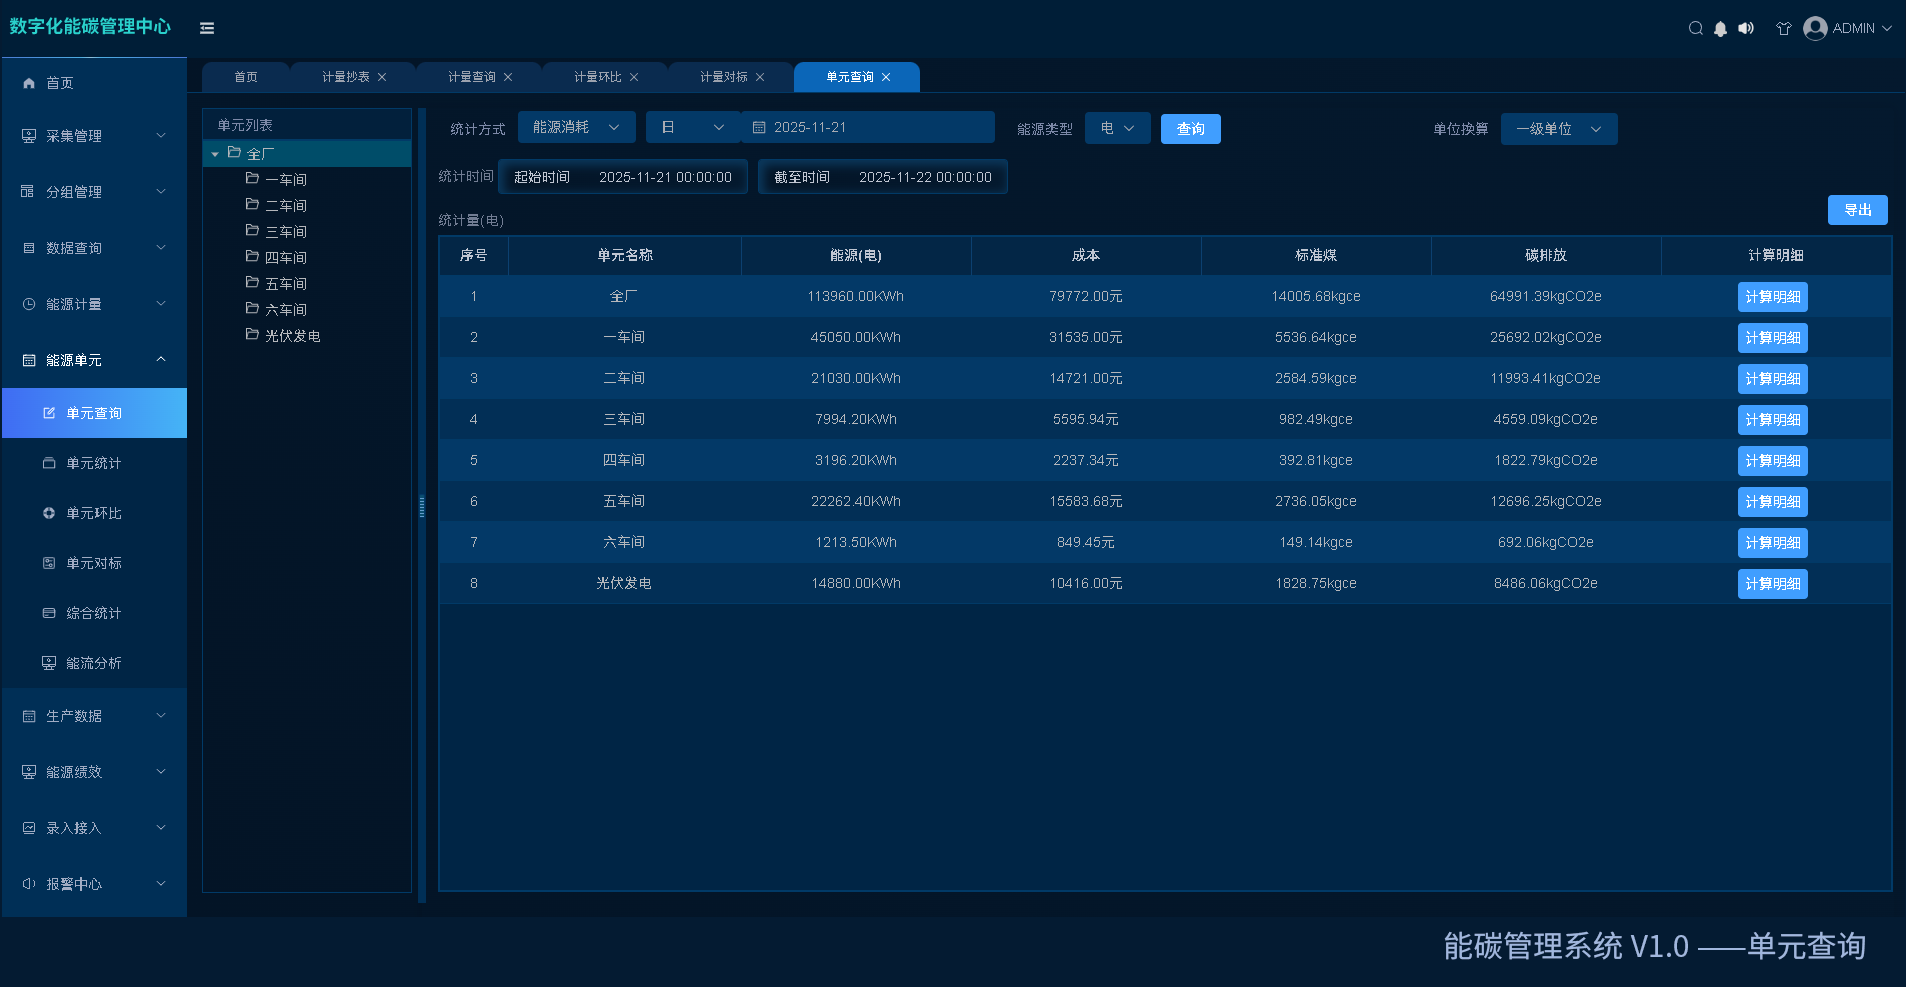Open the theme shirt icon
Screen dimensions: 1906x987
[x=1783, y=28]
